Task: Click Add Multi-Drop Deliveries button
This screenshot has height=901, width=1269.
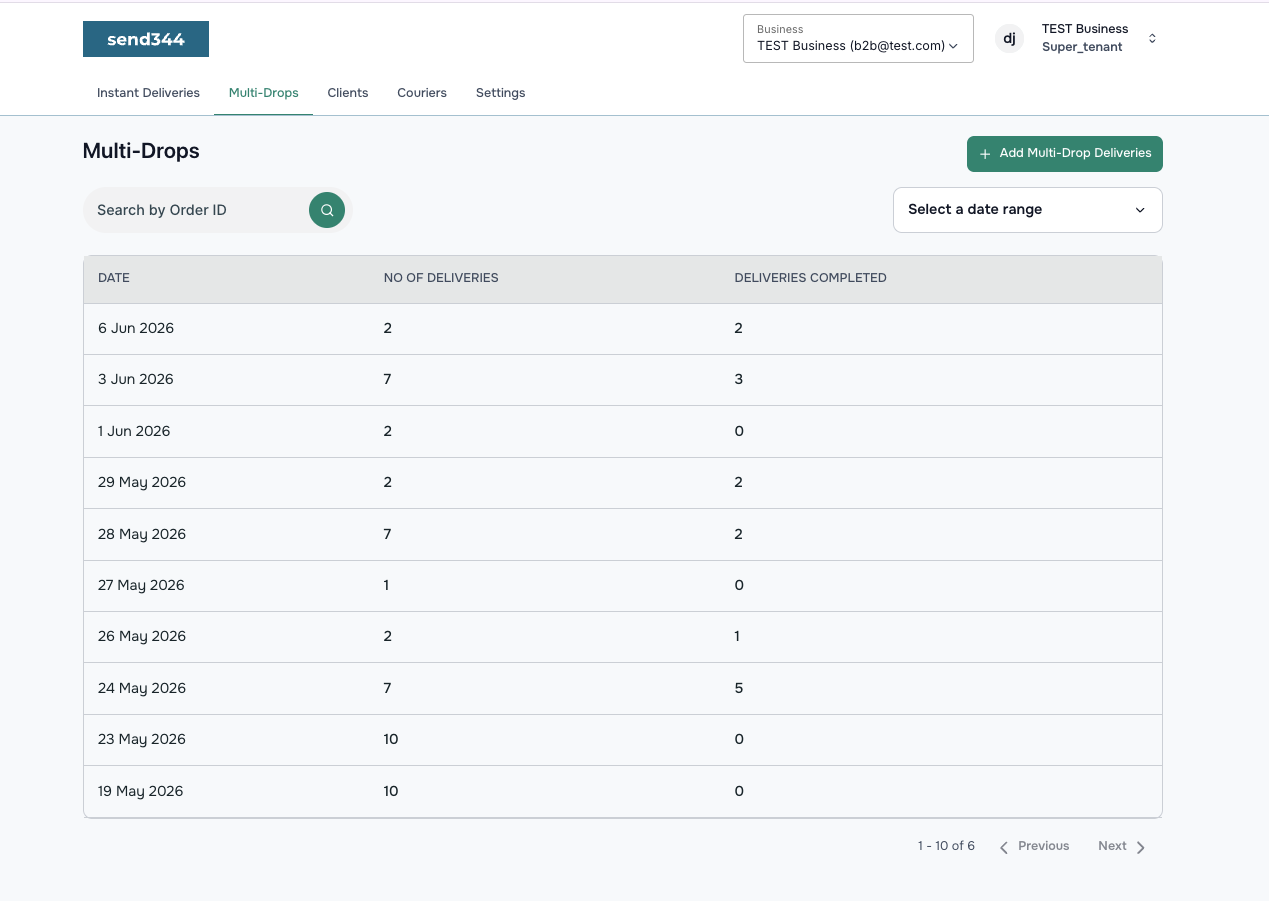Action: (x=1065, y=154)
